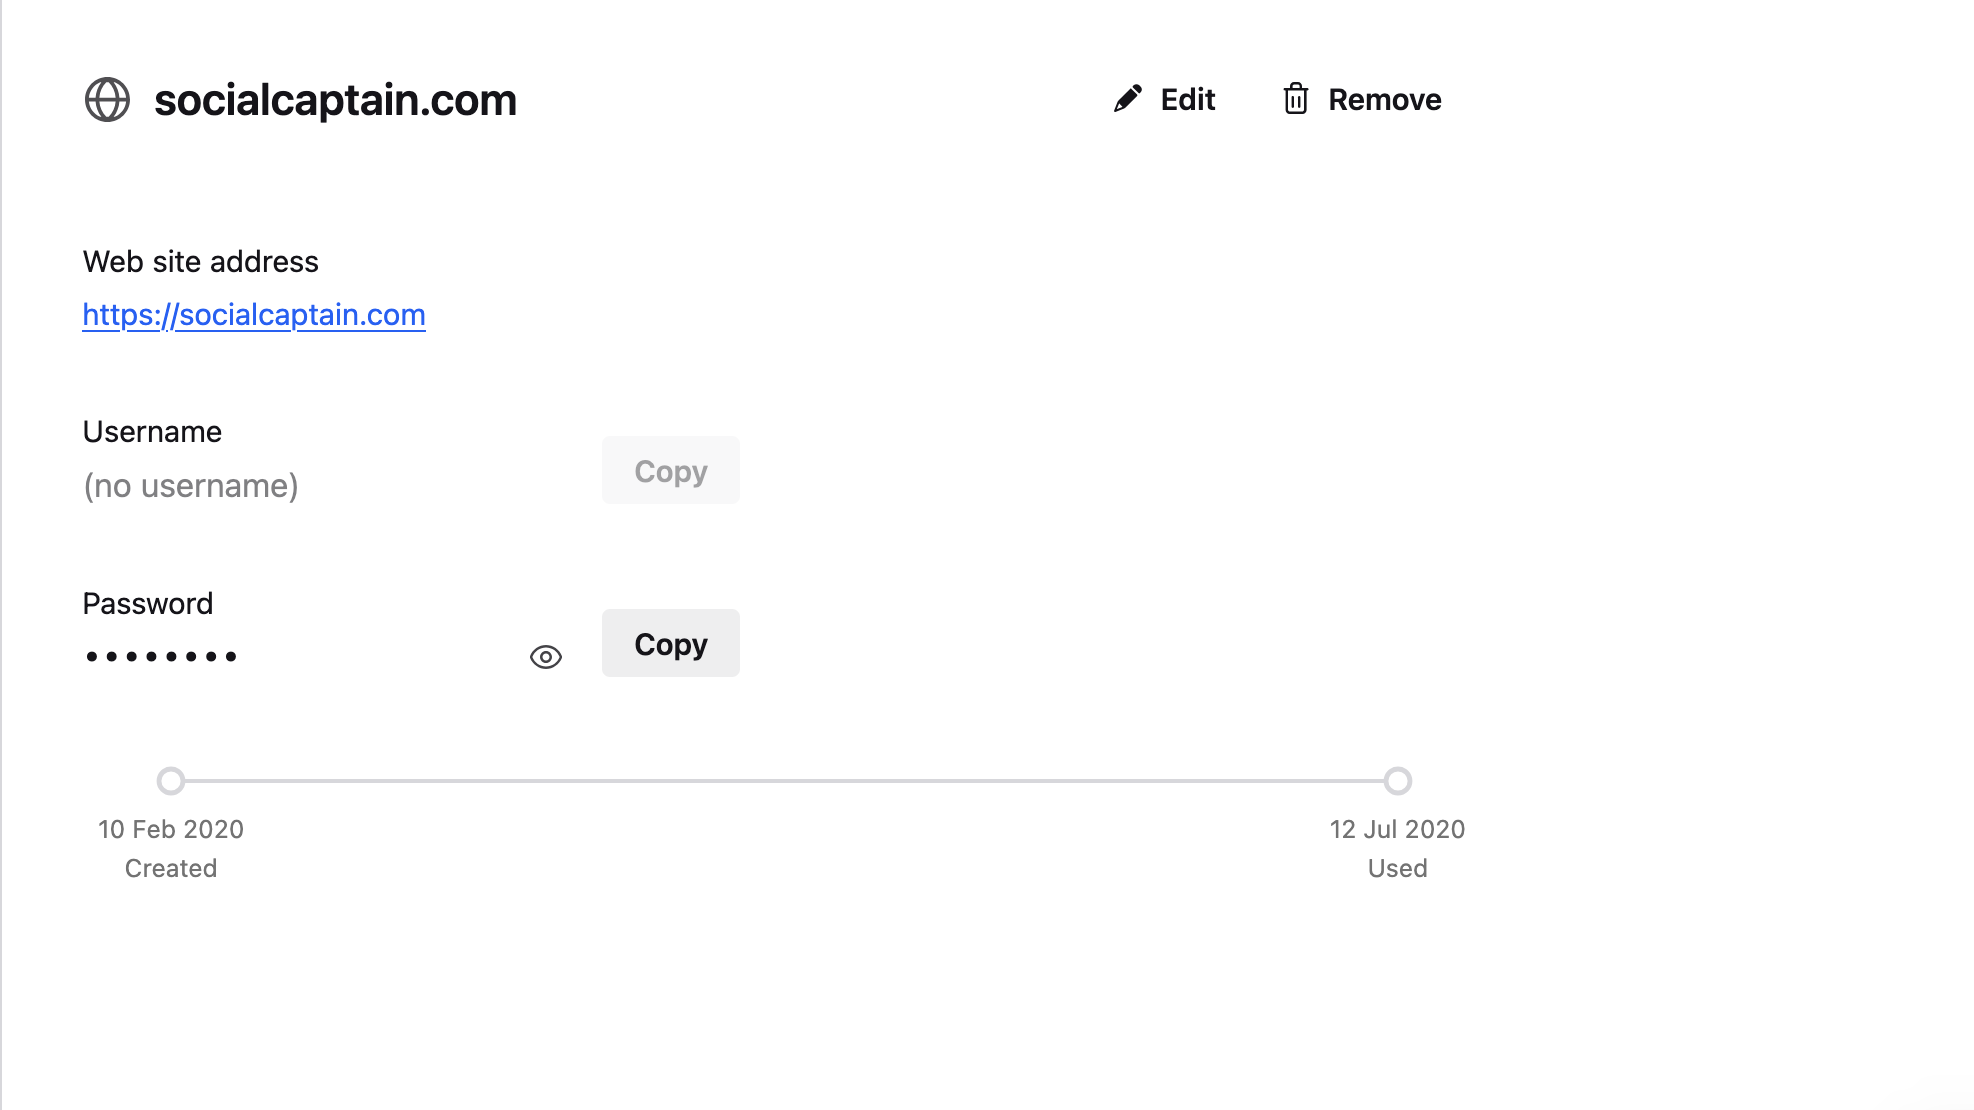Viewport: 1974px width, 1110px height.
Task: Click the Web site address label
Action: point(201,262)
